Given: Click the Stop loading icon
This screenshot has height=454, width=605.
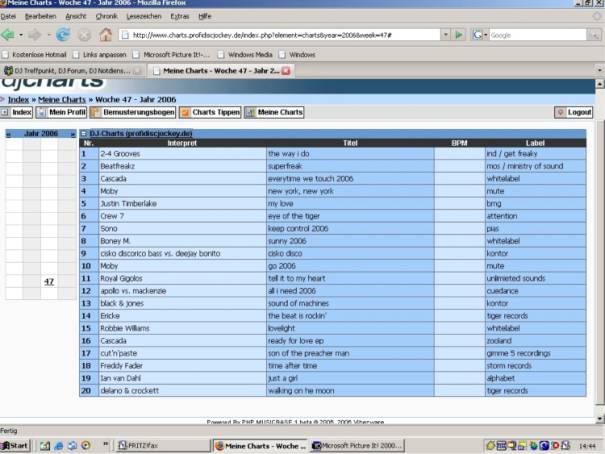Looking at the screenshot, I should [84, 35].
